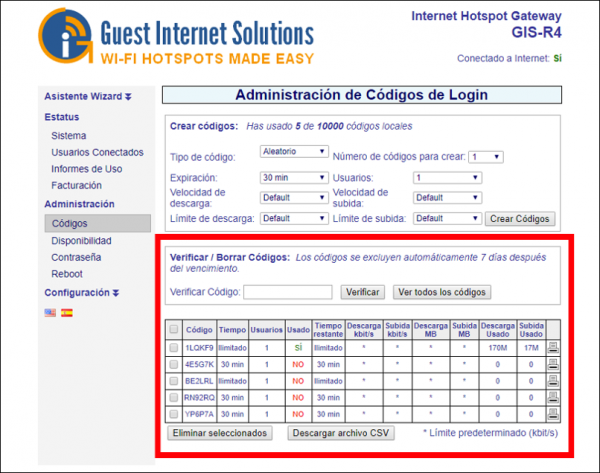The width and height of the screenshot is (600, 473).
Task: Click code 4E5G7K in the table
Action: pyautogui.click(x=199, y=364)
